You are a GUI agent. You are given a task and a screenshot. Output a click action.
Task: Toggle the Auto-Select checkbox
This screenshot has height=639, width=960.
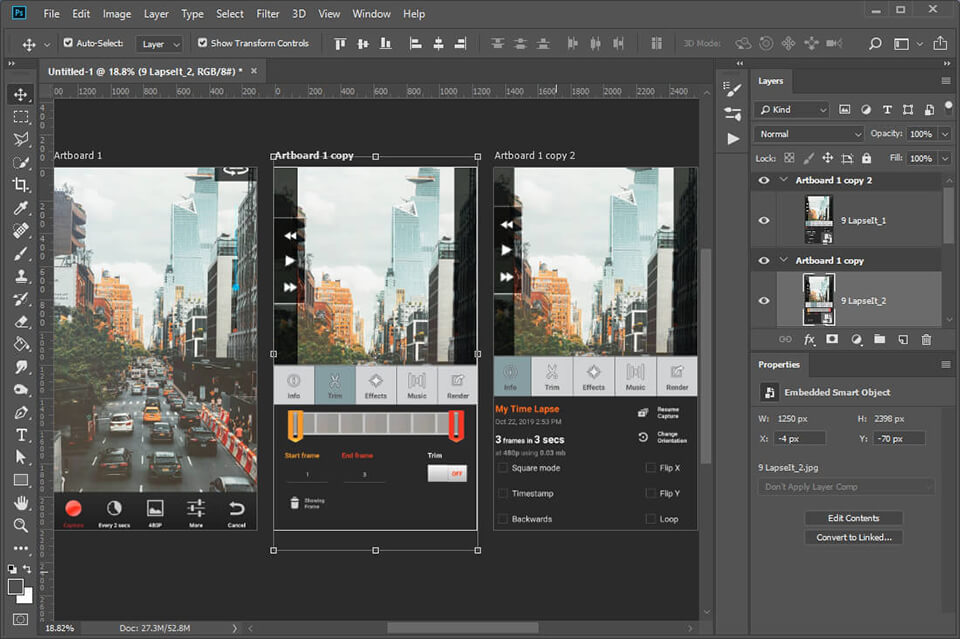click(68, 44)
